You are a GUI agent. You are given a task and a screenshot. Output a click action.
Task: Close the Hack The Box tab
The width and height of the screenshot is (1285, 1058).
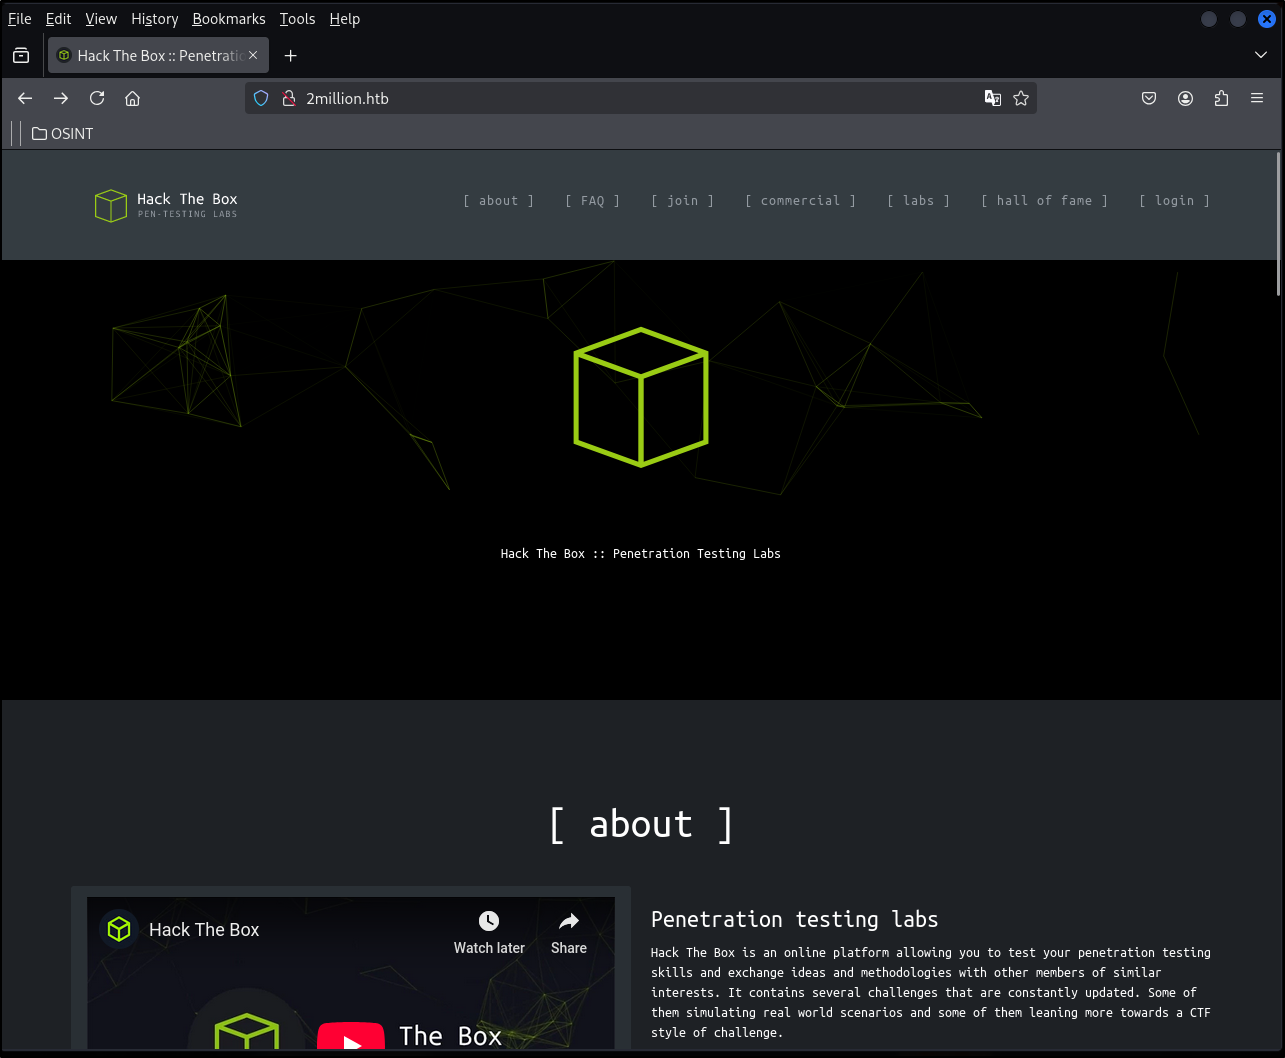[x=253, y=55]
